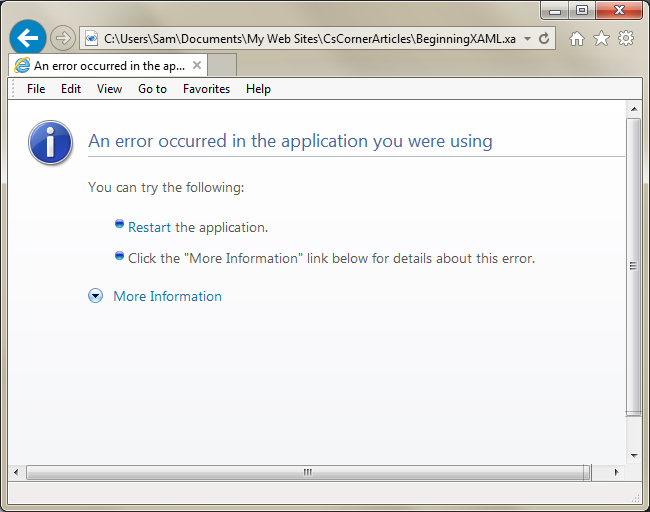Refresh the page with the reload icon

(x=544, y=38)
